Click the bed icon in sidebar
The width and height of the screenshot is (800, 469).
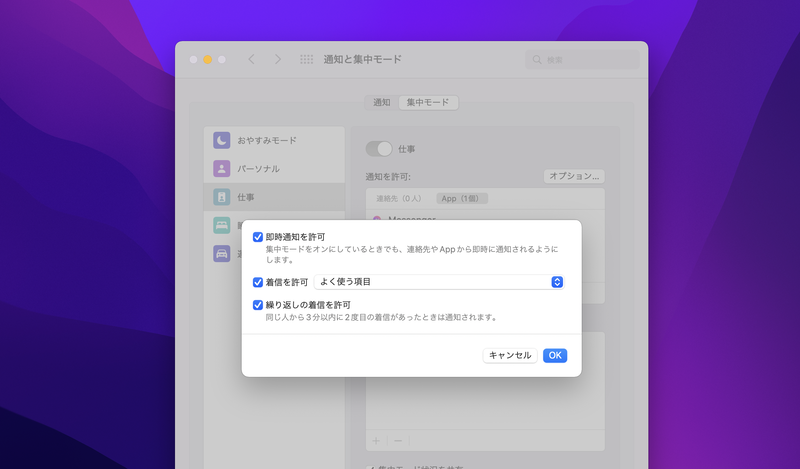click(221, 225)
